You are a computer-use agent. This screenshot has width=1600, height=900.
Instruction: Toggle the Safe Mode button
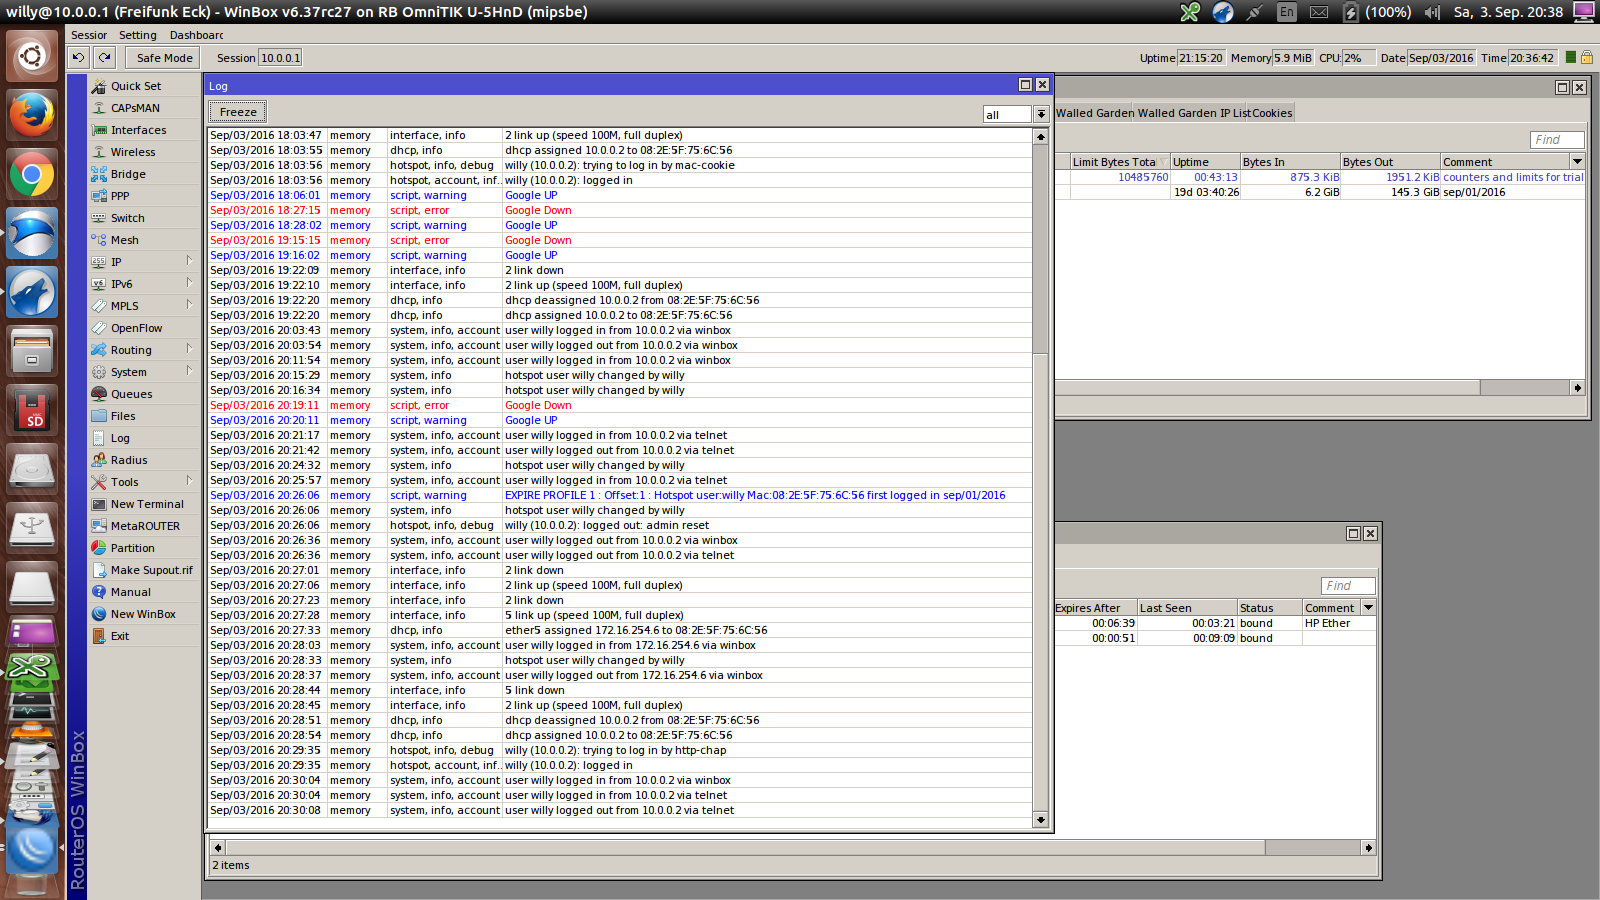click(x=164, y=58)
